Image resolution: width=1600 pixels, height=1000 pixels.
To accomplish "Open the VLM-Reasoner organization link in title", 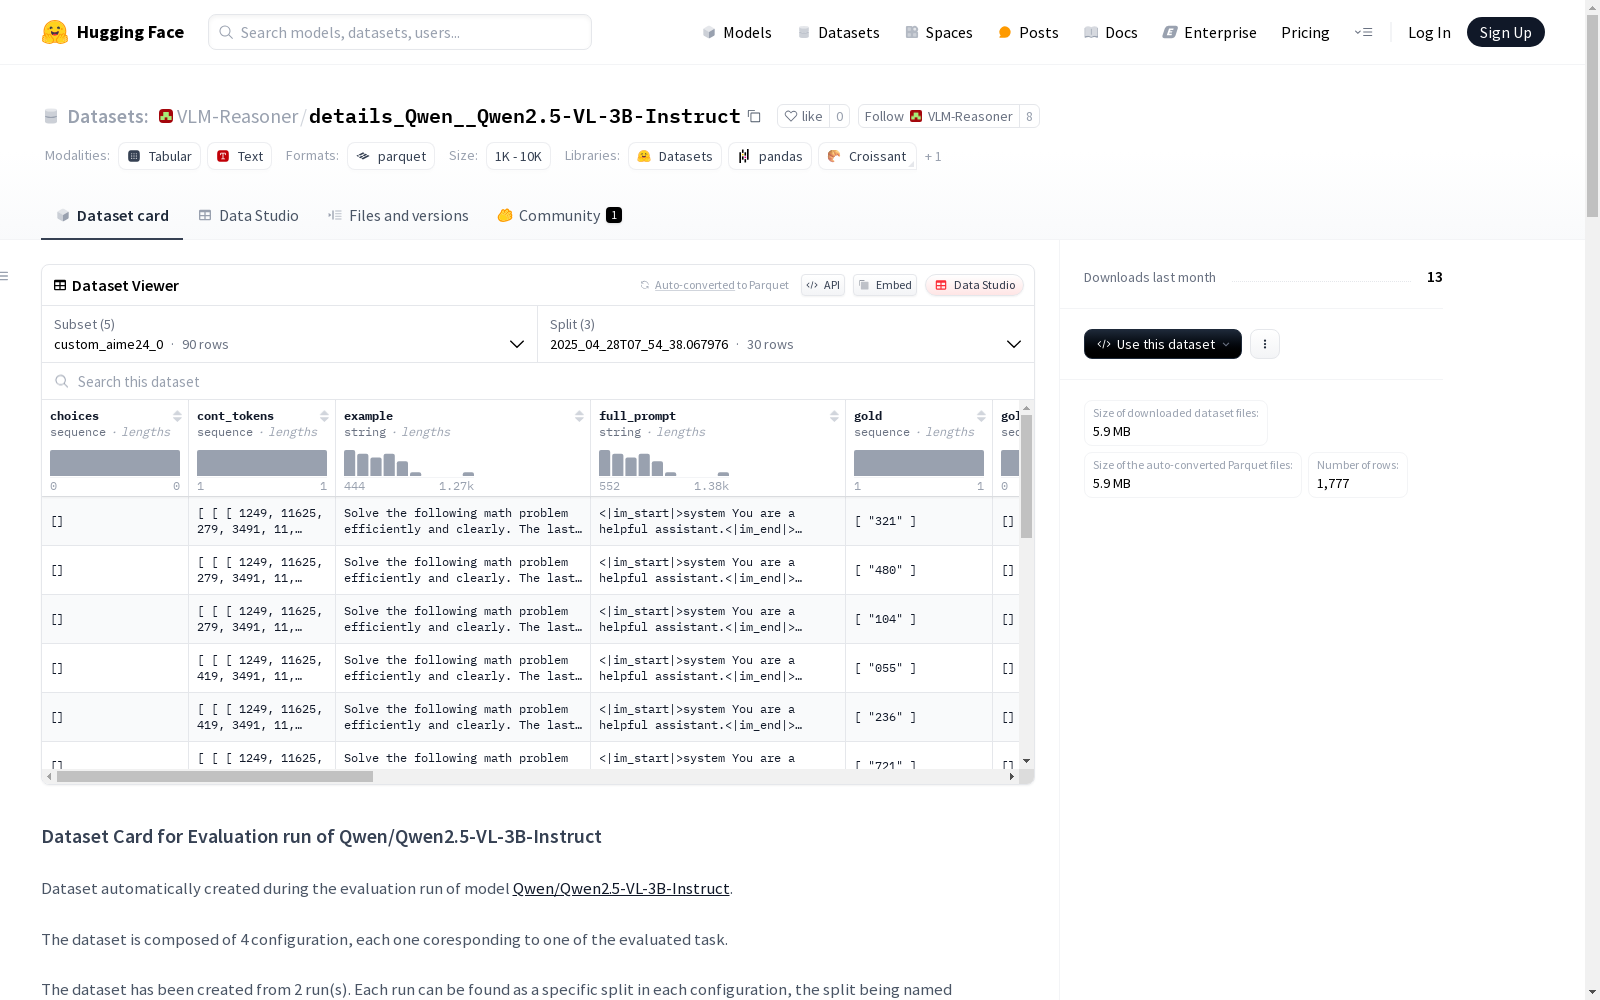I will coord(237,116).
